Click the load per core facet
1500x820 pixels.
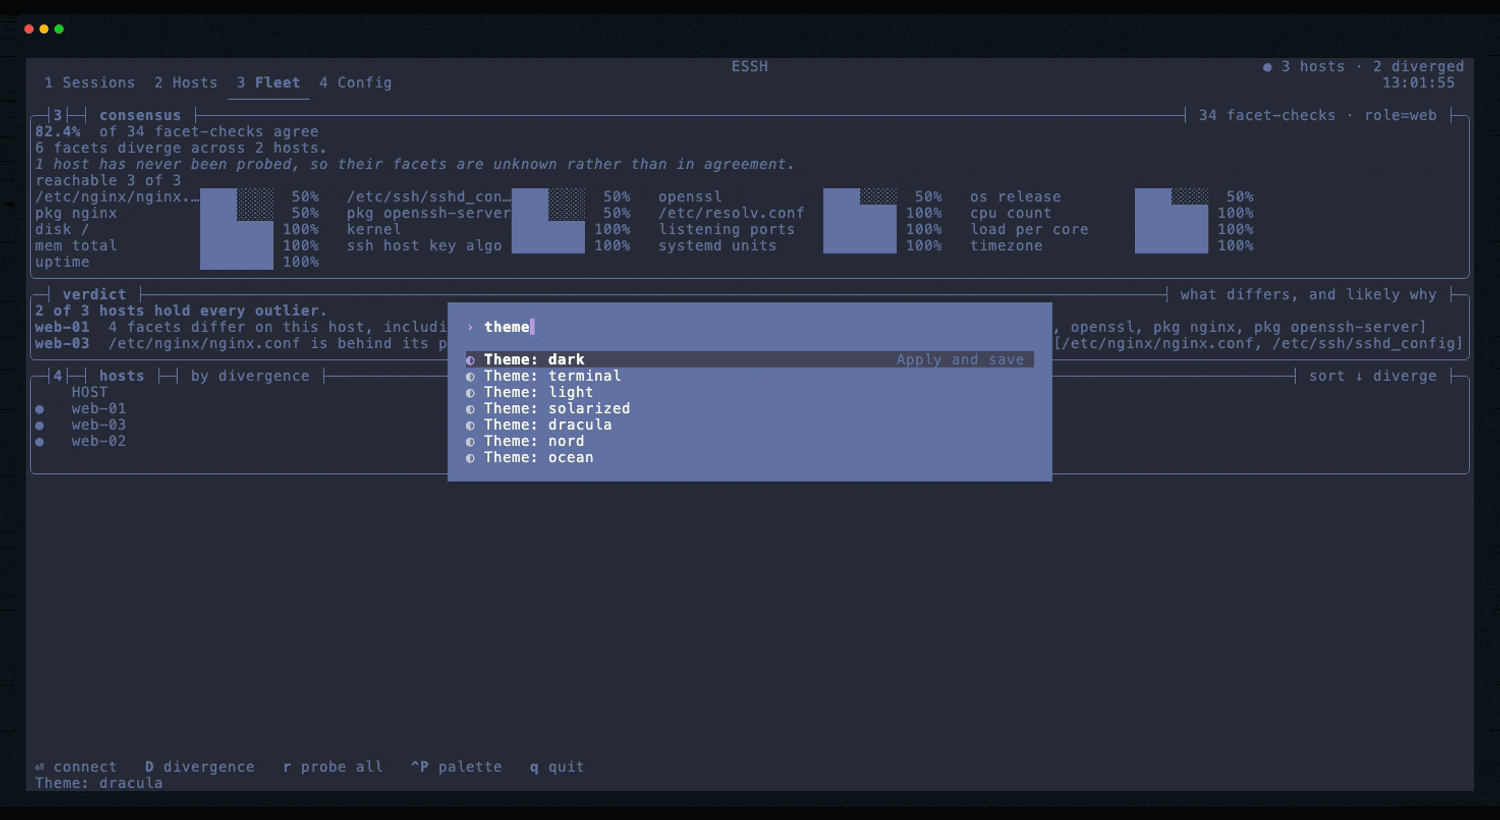tap(1029, 230)
